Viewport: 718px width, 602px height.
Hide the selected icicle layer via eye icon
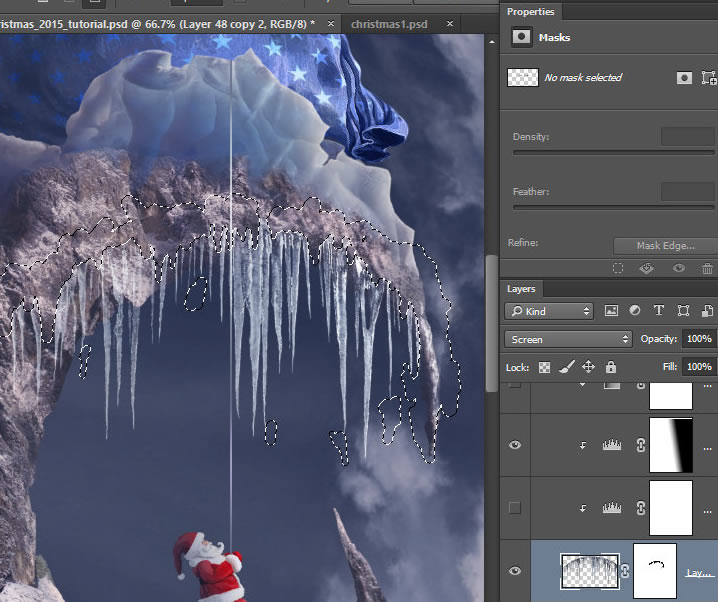(x=515, y=571)
